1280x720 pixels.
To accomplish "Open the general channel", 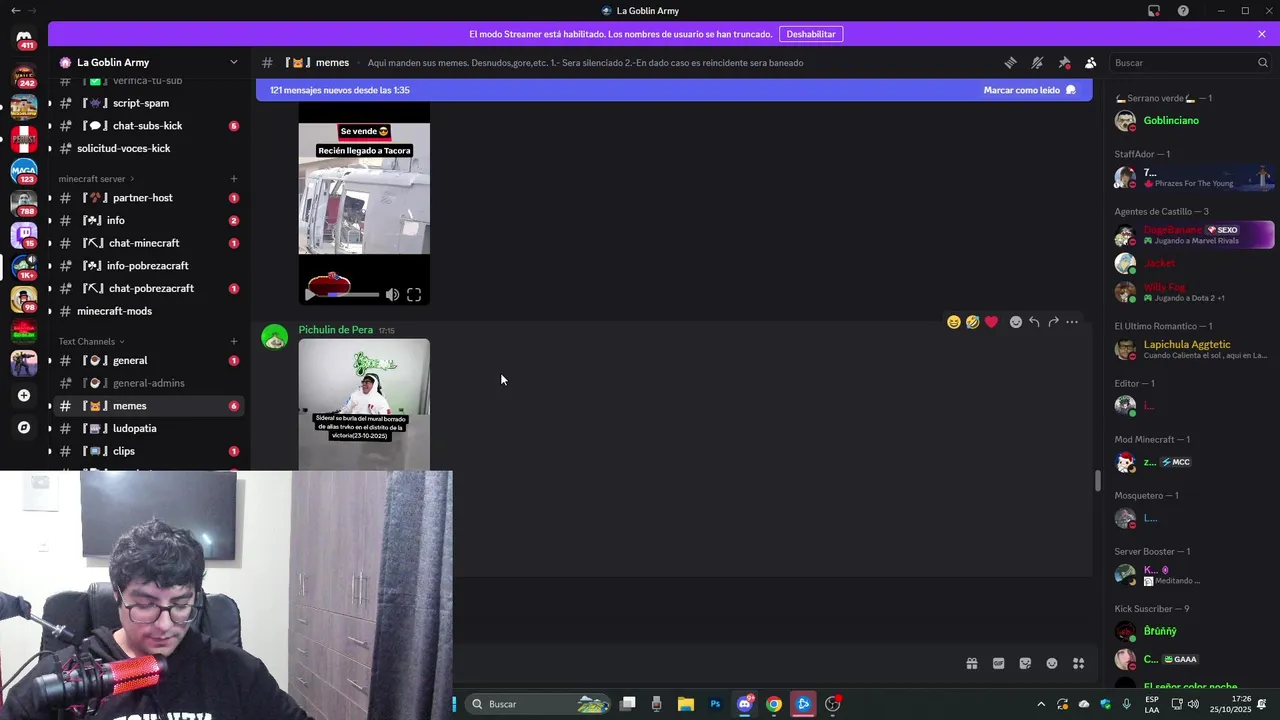I will (x=146, y=360).
